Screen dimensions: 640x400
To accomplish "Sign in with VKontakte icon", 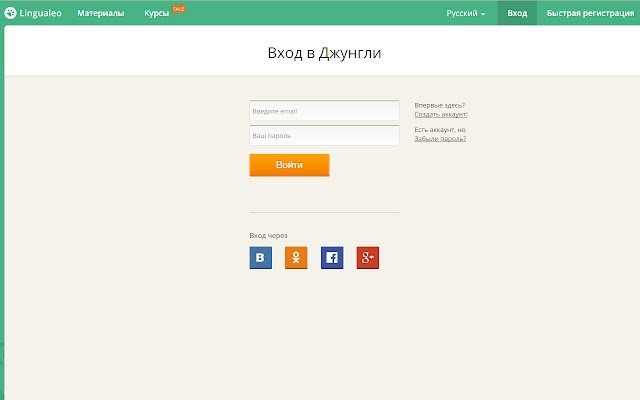I will point(260,258).
